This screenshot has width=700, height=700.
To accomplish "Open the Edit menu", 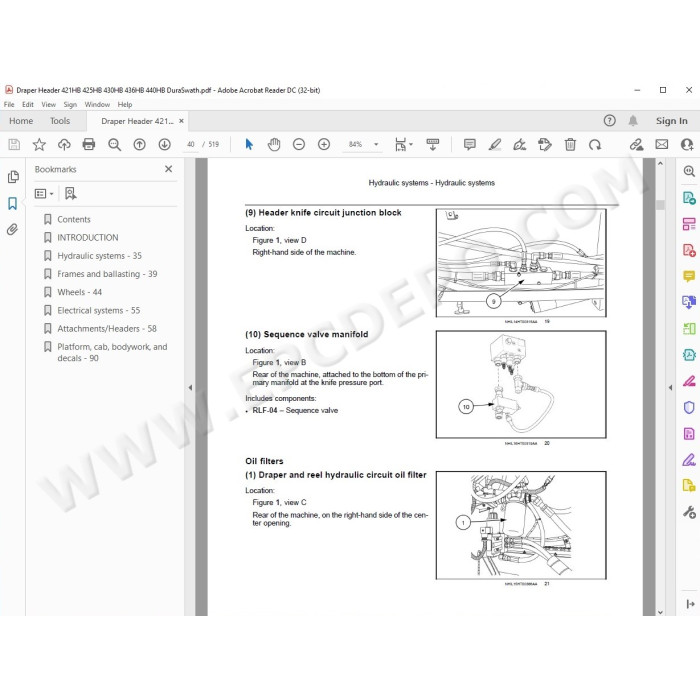I will pos(28,104).
